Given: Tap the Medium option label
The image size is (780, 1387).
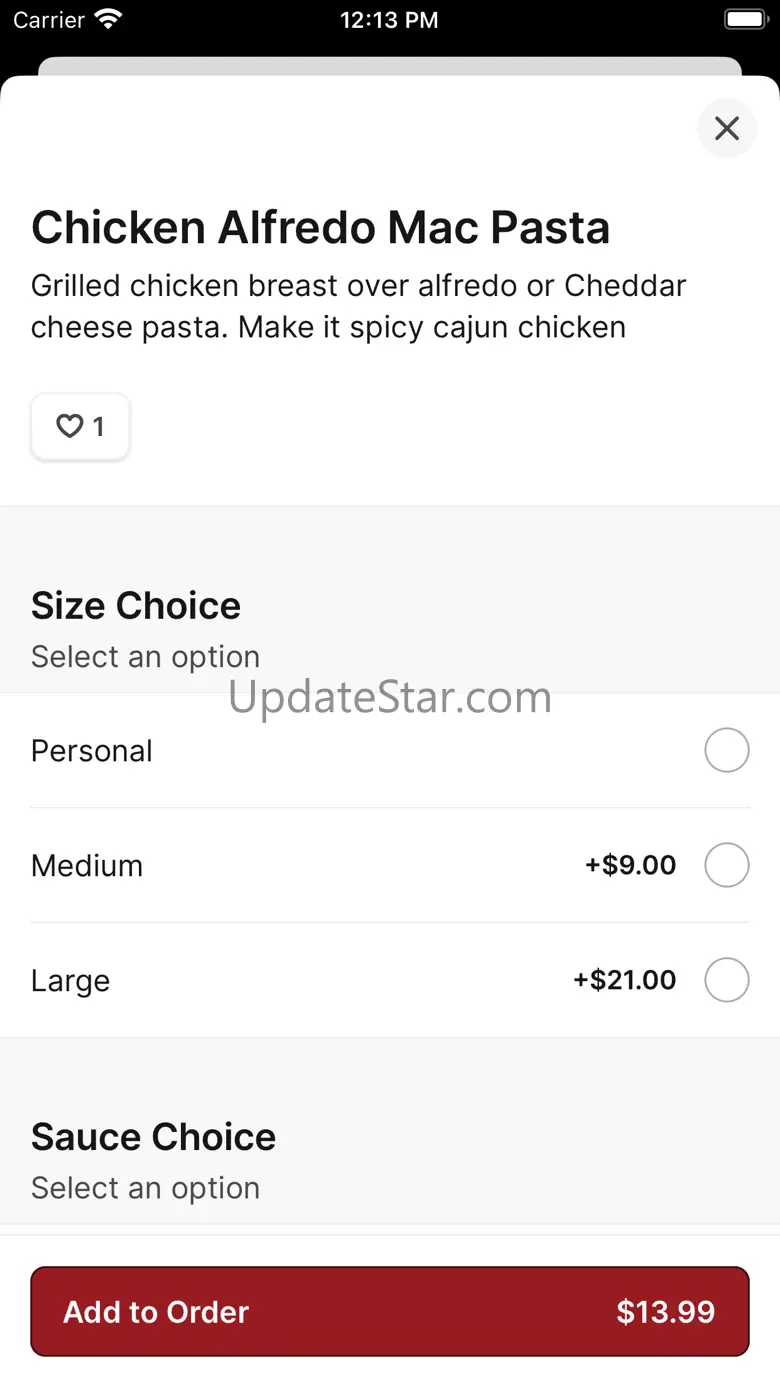Looking at the screenshot, I should [x=87, y=865].
